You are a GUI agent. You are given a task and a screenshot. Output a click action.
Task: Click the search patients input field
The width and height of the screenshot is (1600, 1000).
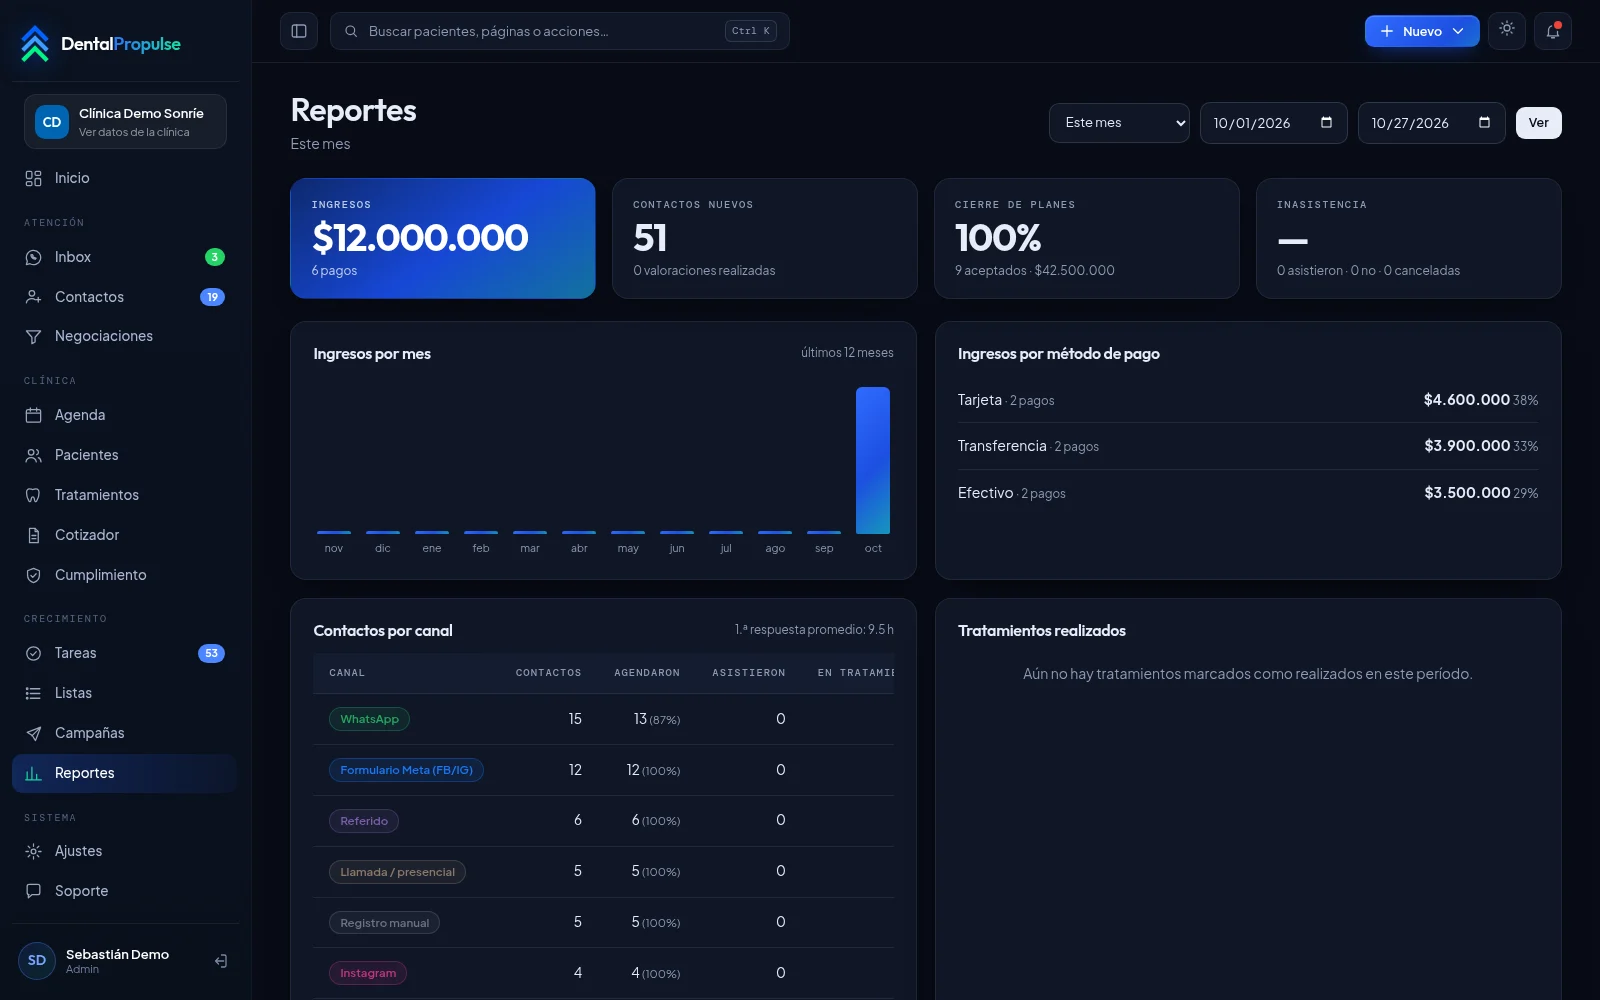(560, 31)
